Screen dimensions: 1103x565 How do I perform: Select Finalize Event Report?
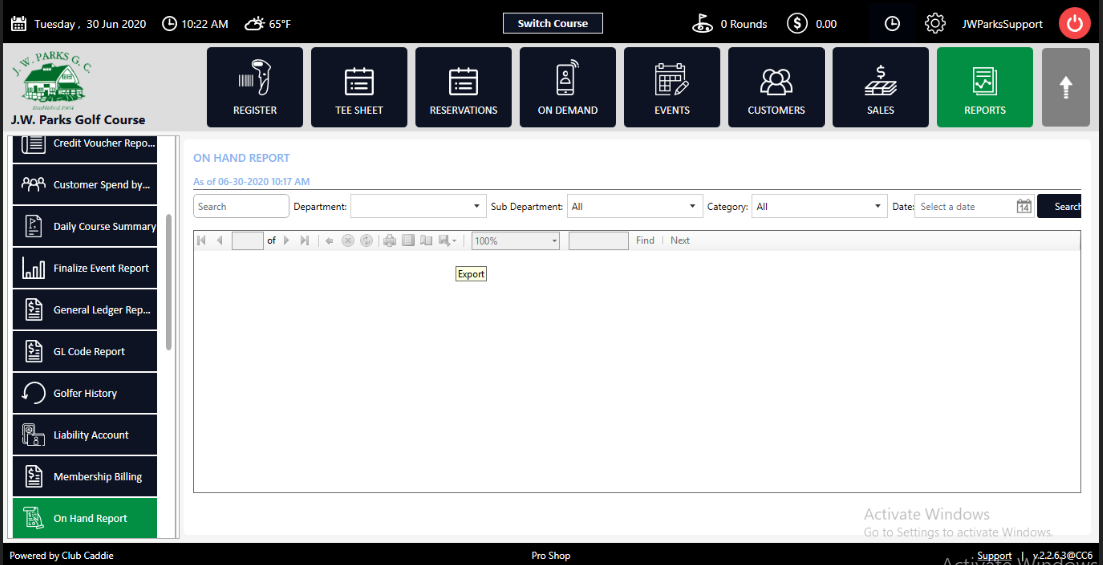pos(85,268)
